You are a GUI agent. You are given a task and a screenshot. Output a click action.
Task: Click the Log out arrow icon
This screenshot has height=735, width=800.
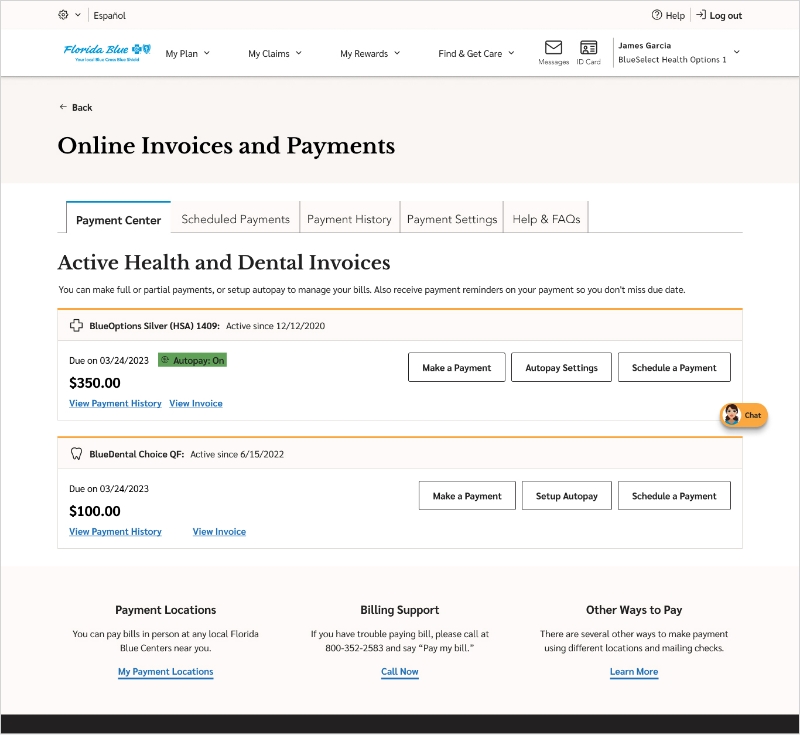click(701, 15)
